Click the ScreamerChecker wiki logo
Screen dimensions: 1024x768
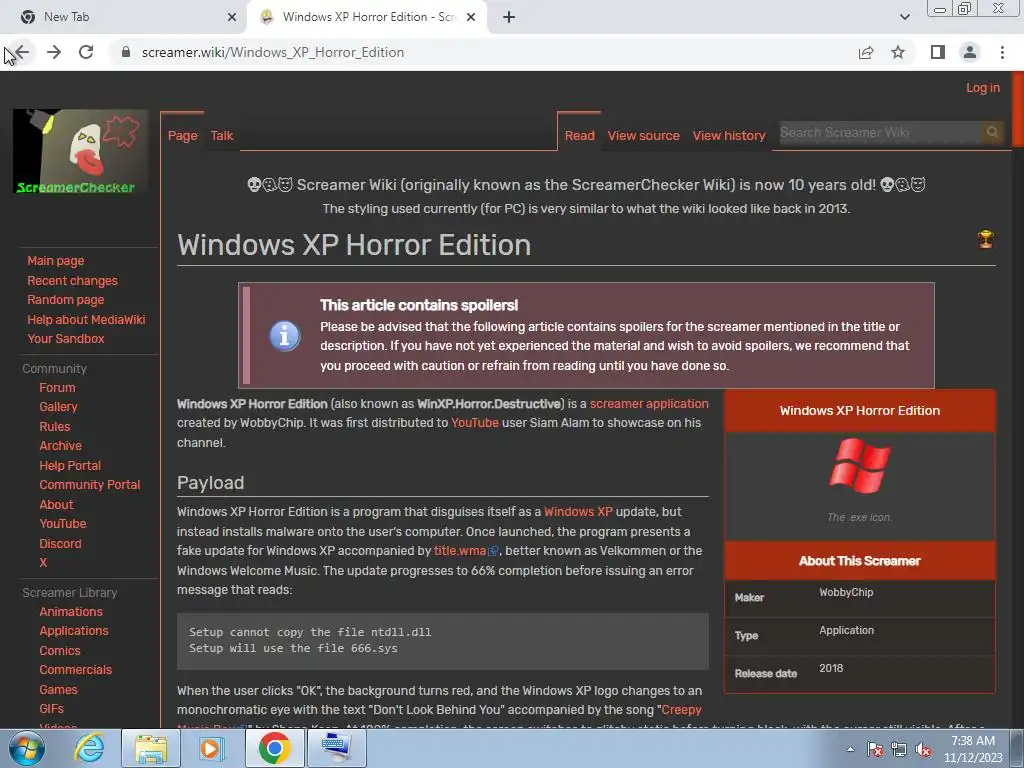80,152
